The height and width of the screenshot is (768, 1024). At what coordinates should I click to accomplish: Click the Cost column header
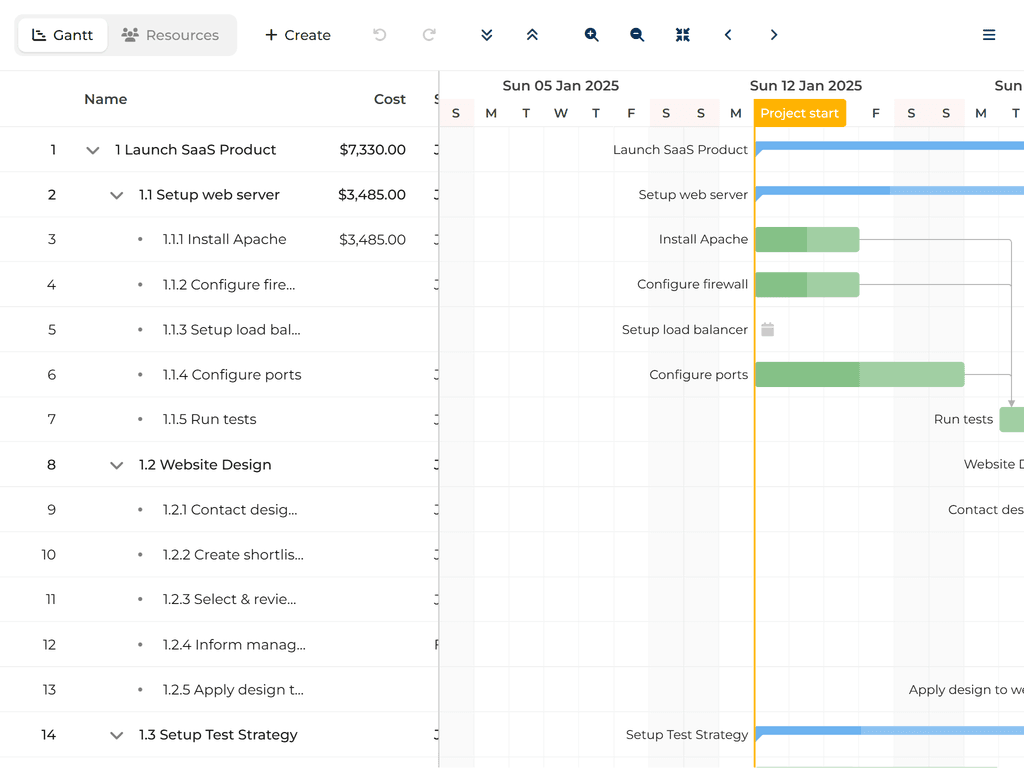[x=389, y=99]
